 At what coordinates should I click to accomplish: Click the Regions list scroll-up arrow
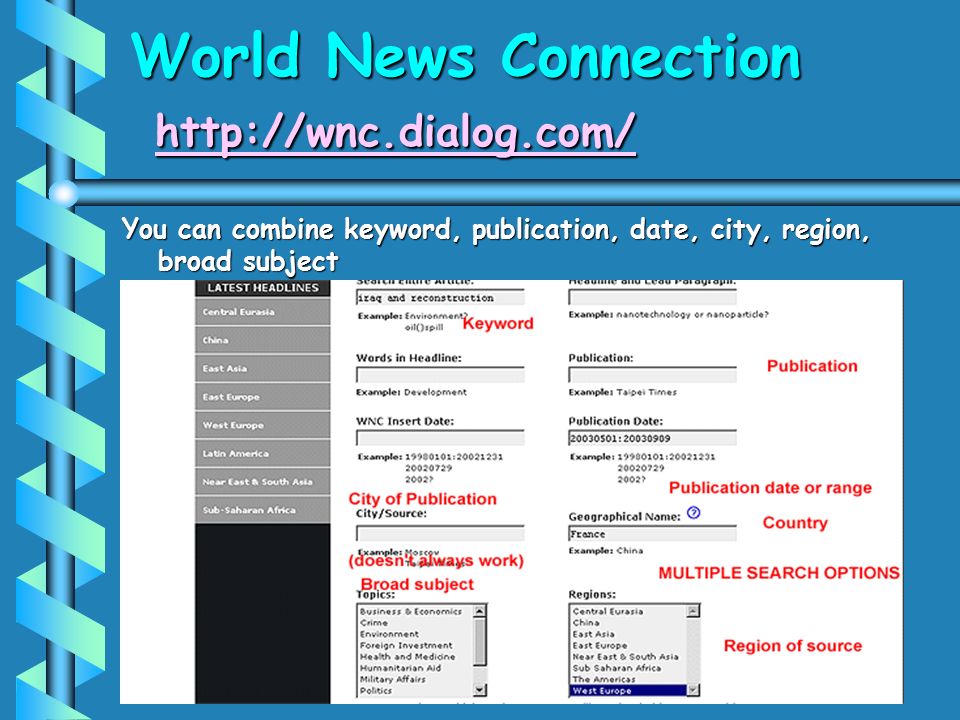pos(693,610)
